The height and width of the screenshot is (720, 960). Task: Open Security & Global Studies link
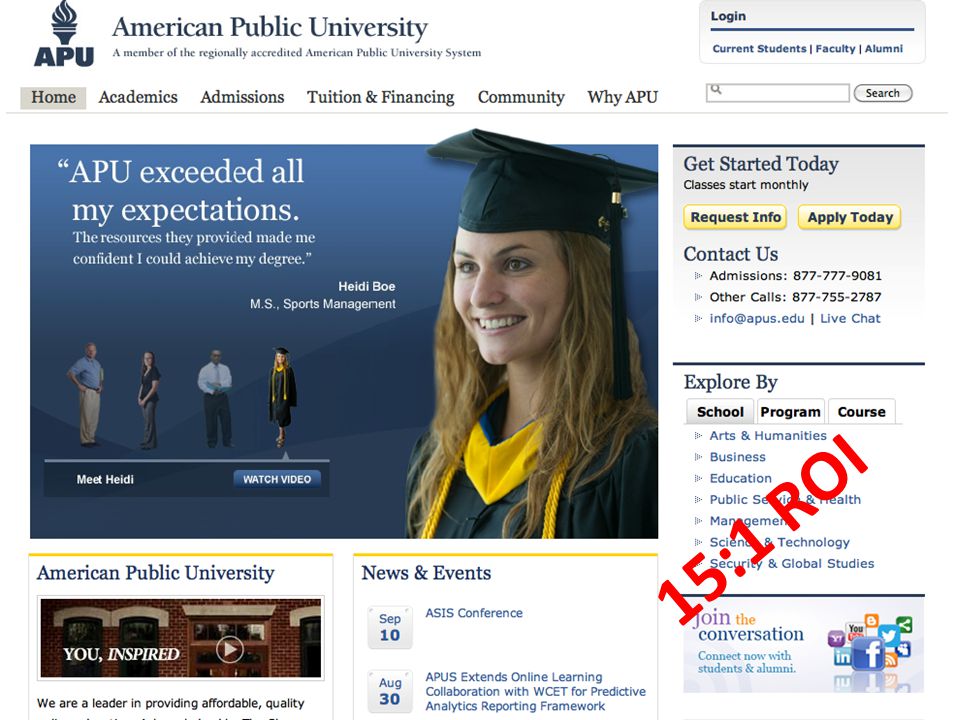792,564
